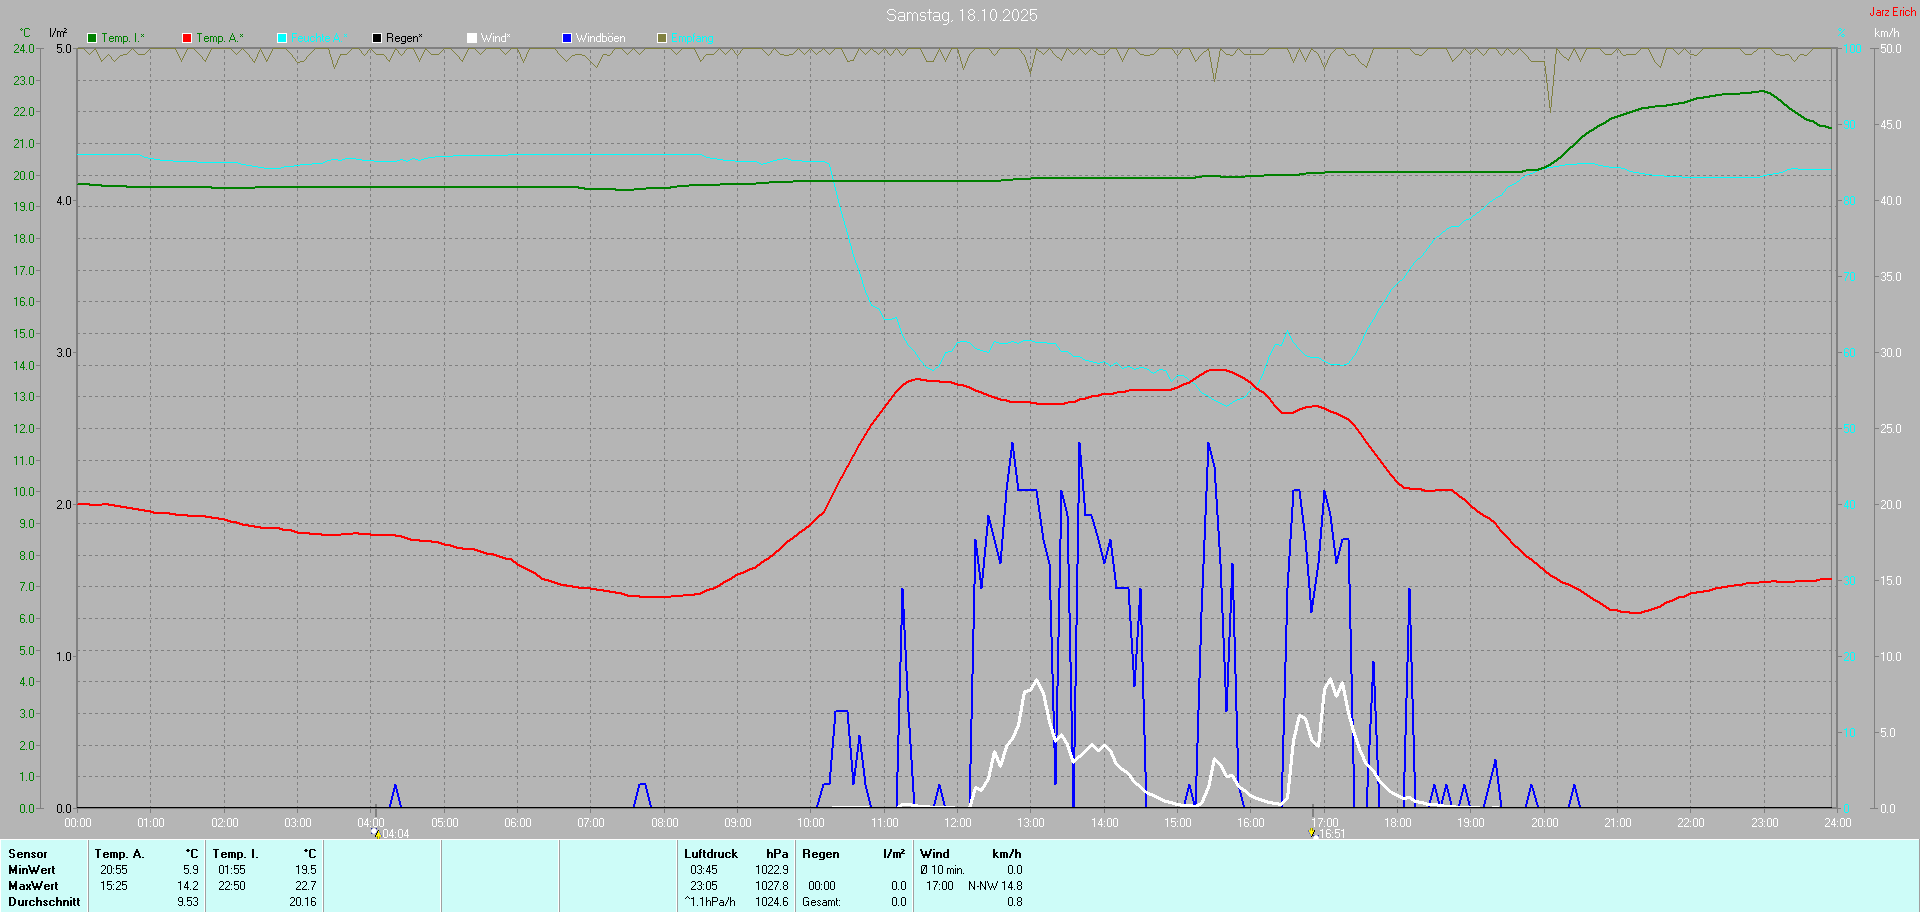1920x912 pixels.
Task: Click the white Wind legend swatch
Action: [x=472, y=38]
